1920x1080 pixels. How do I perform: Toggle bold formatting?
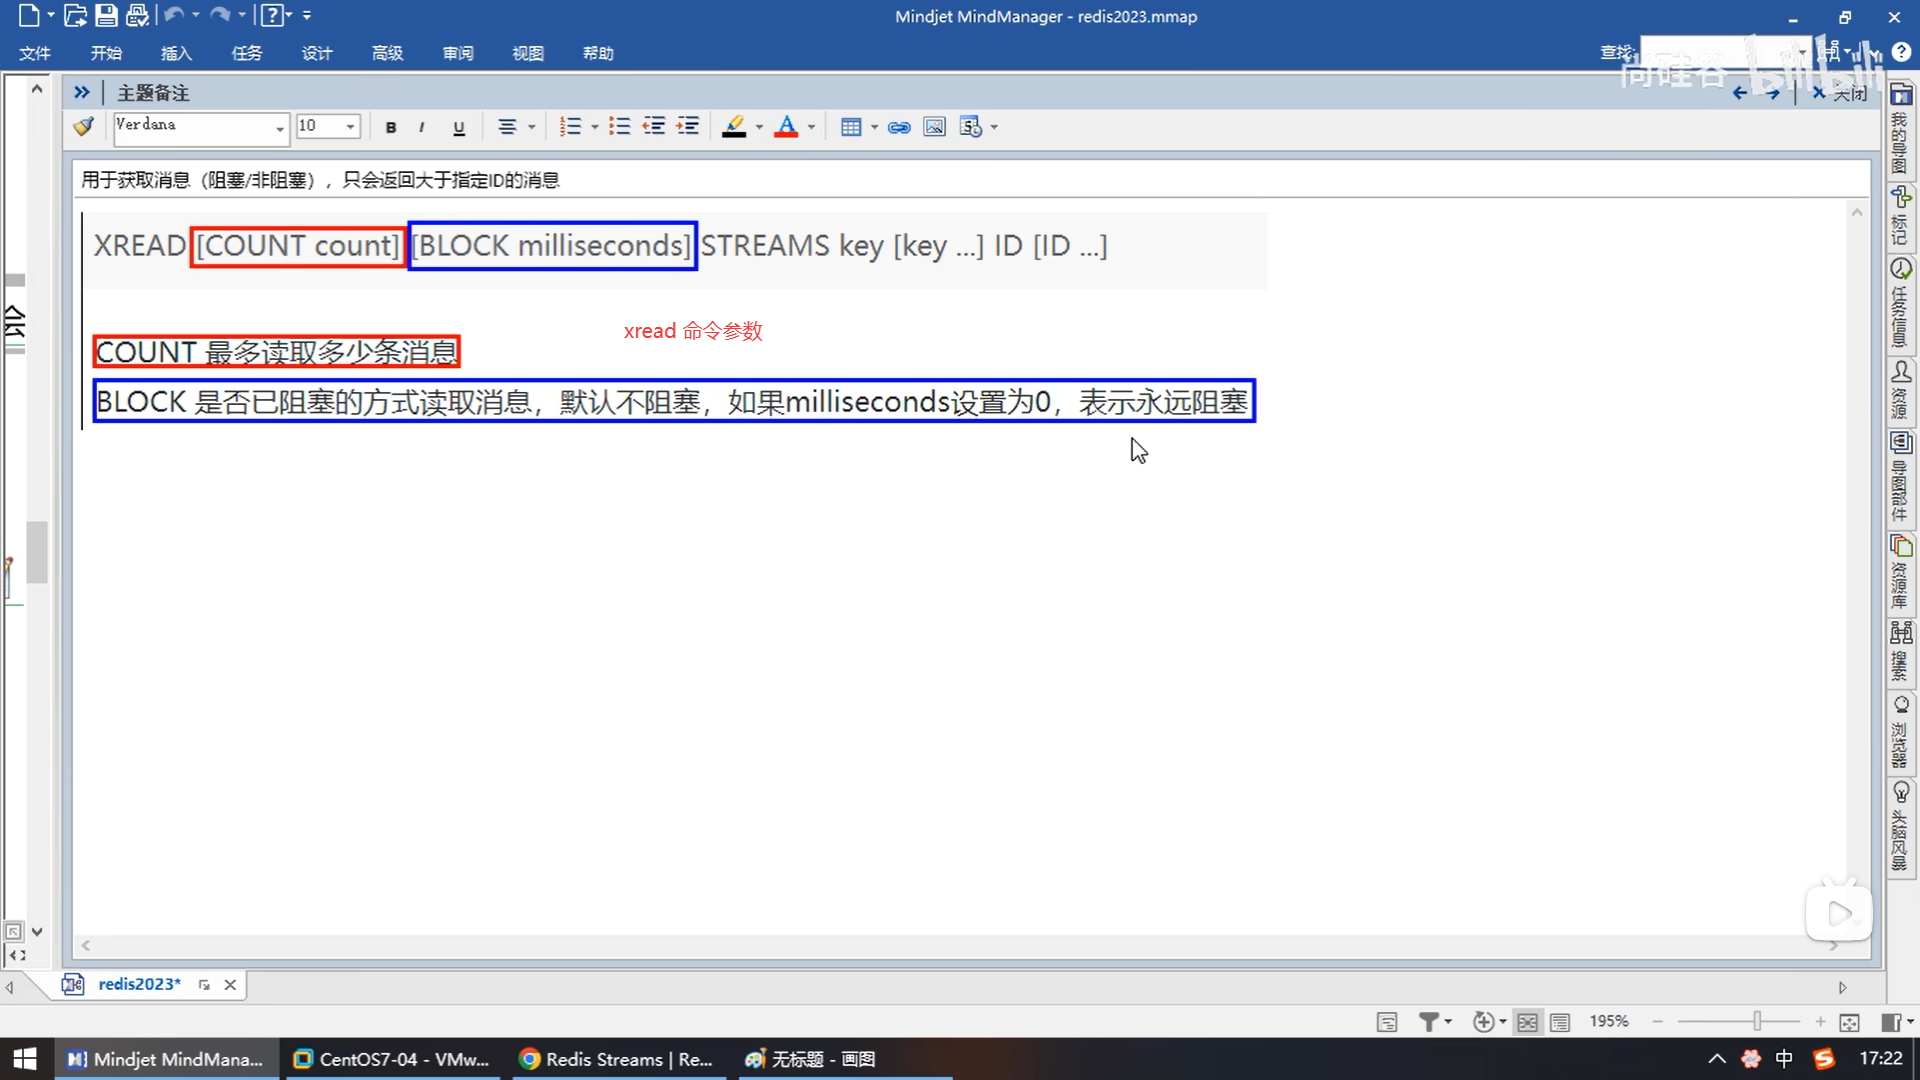pos(391,127)
